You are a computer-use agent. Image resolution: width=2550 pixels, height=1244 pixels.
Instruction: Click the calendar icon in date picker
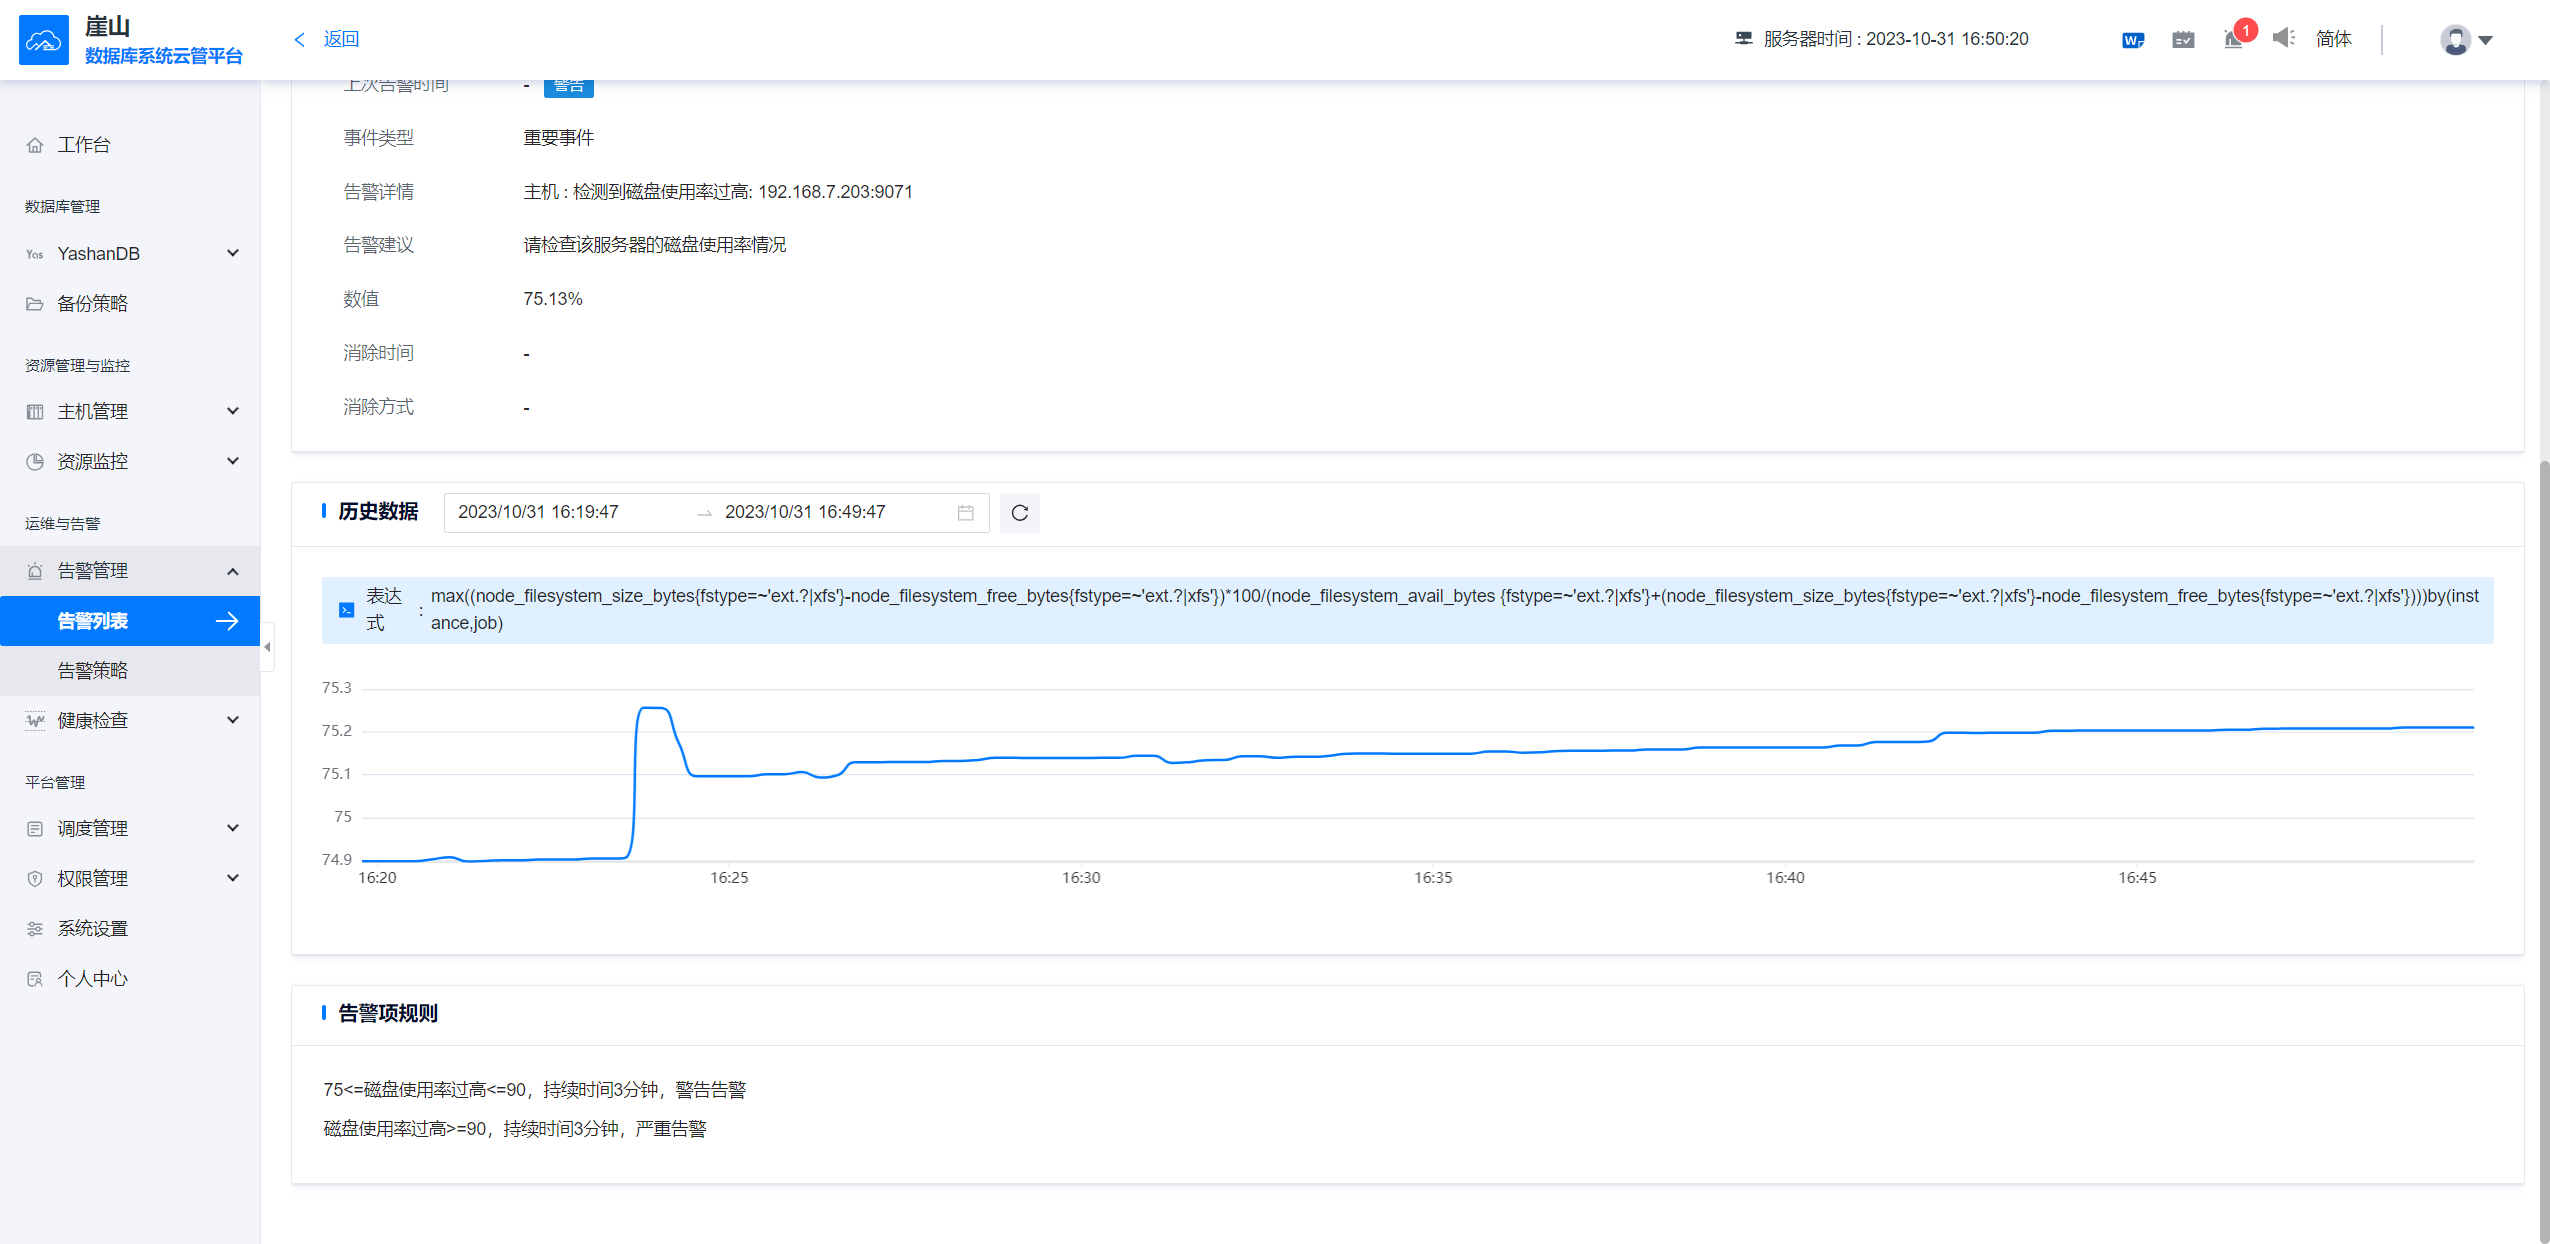(x=965, y=513)
